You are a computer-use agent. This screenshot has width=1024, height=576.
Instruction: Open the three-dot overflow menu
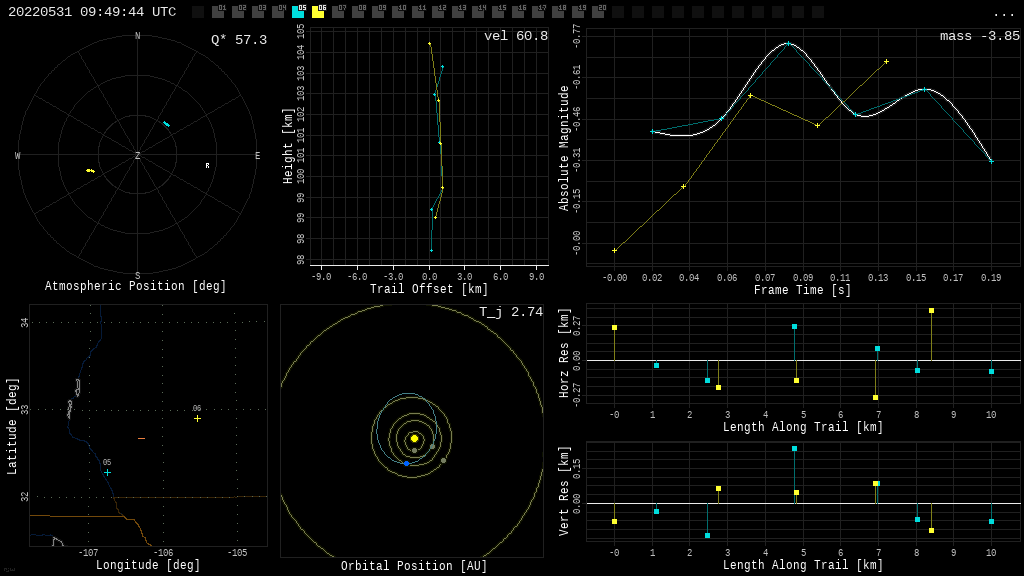[x=1003, y=14]
